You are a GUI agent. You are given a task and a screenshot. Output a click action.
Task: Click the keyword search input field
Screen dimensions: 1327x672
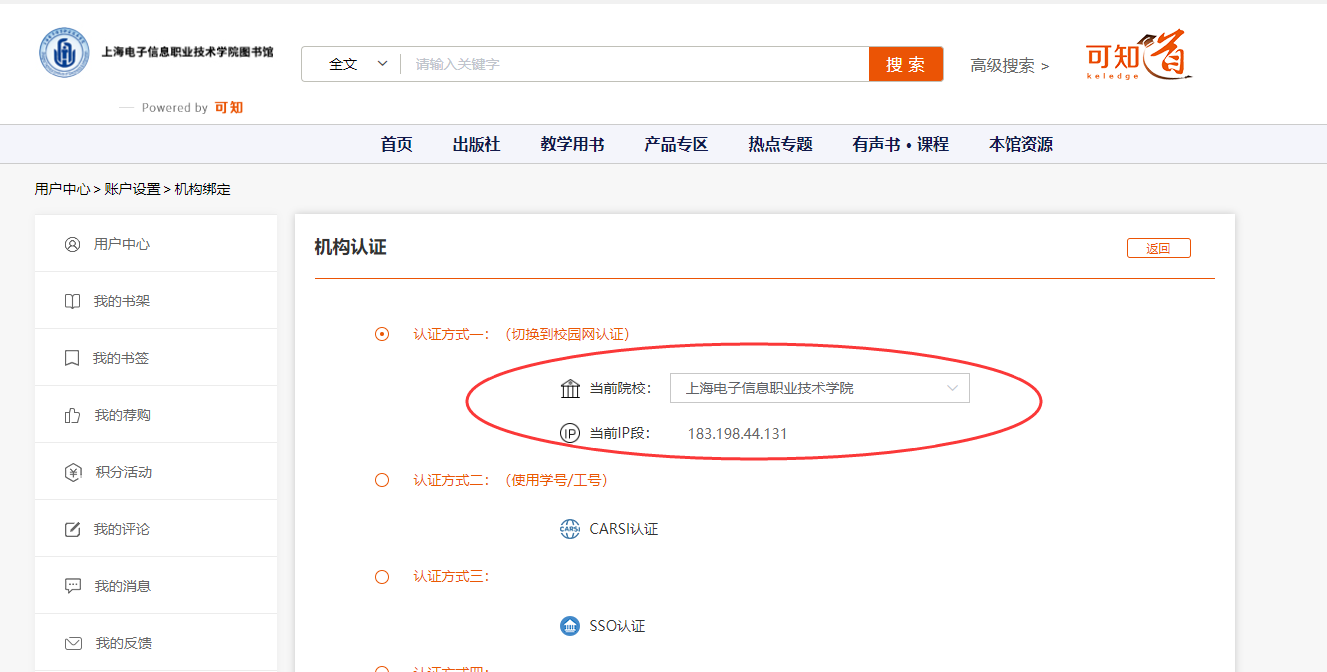(635, 64)
